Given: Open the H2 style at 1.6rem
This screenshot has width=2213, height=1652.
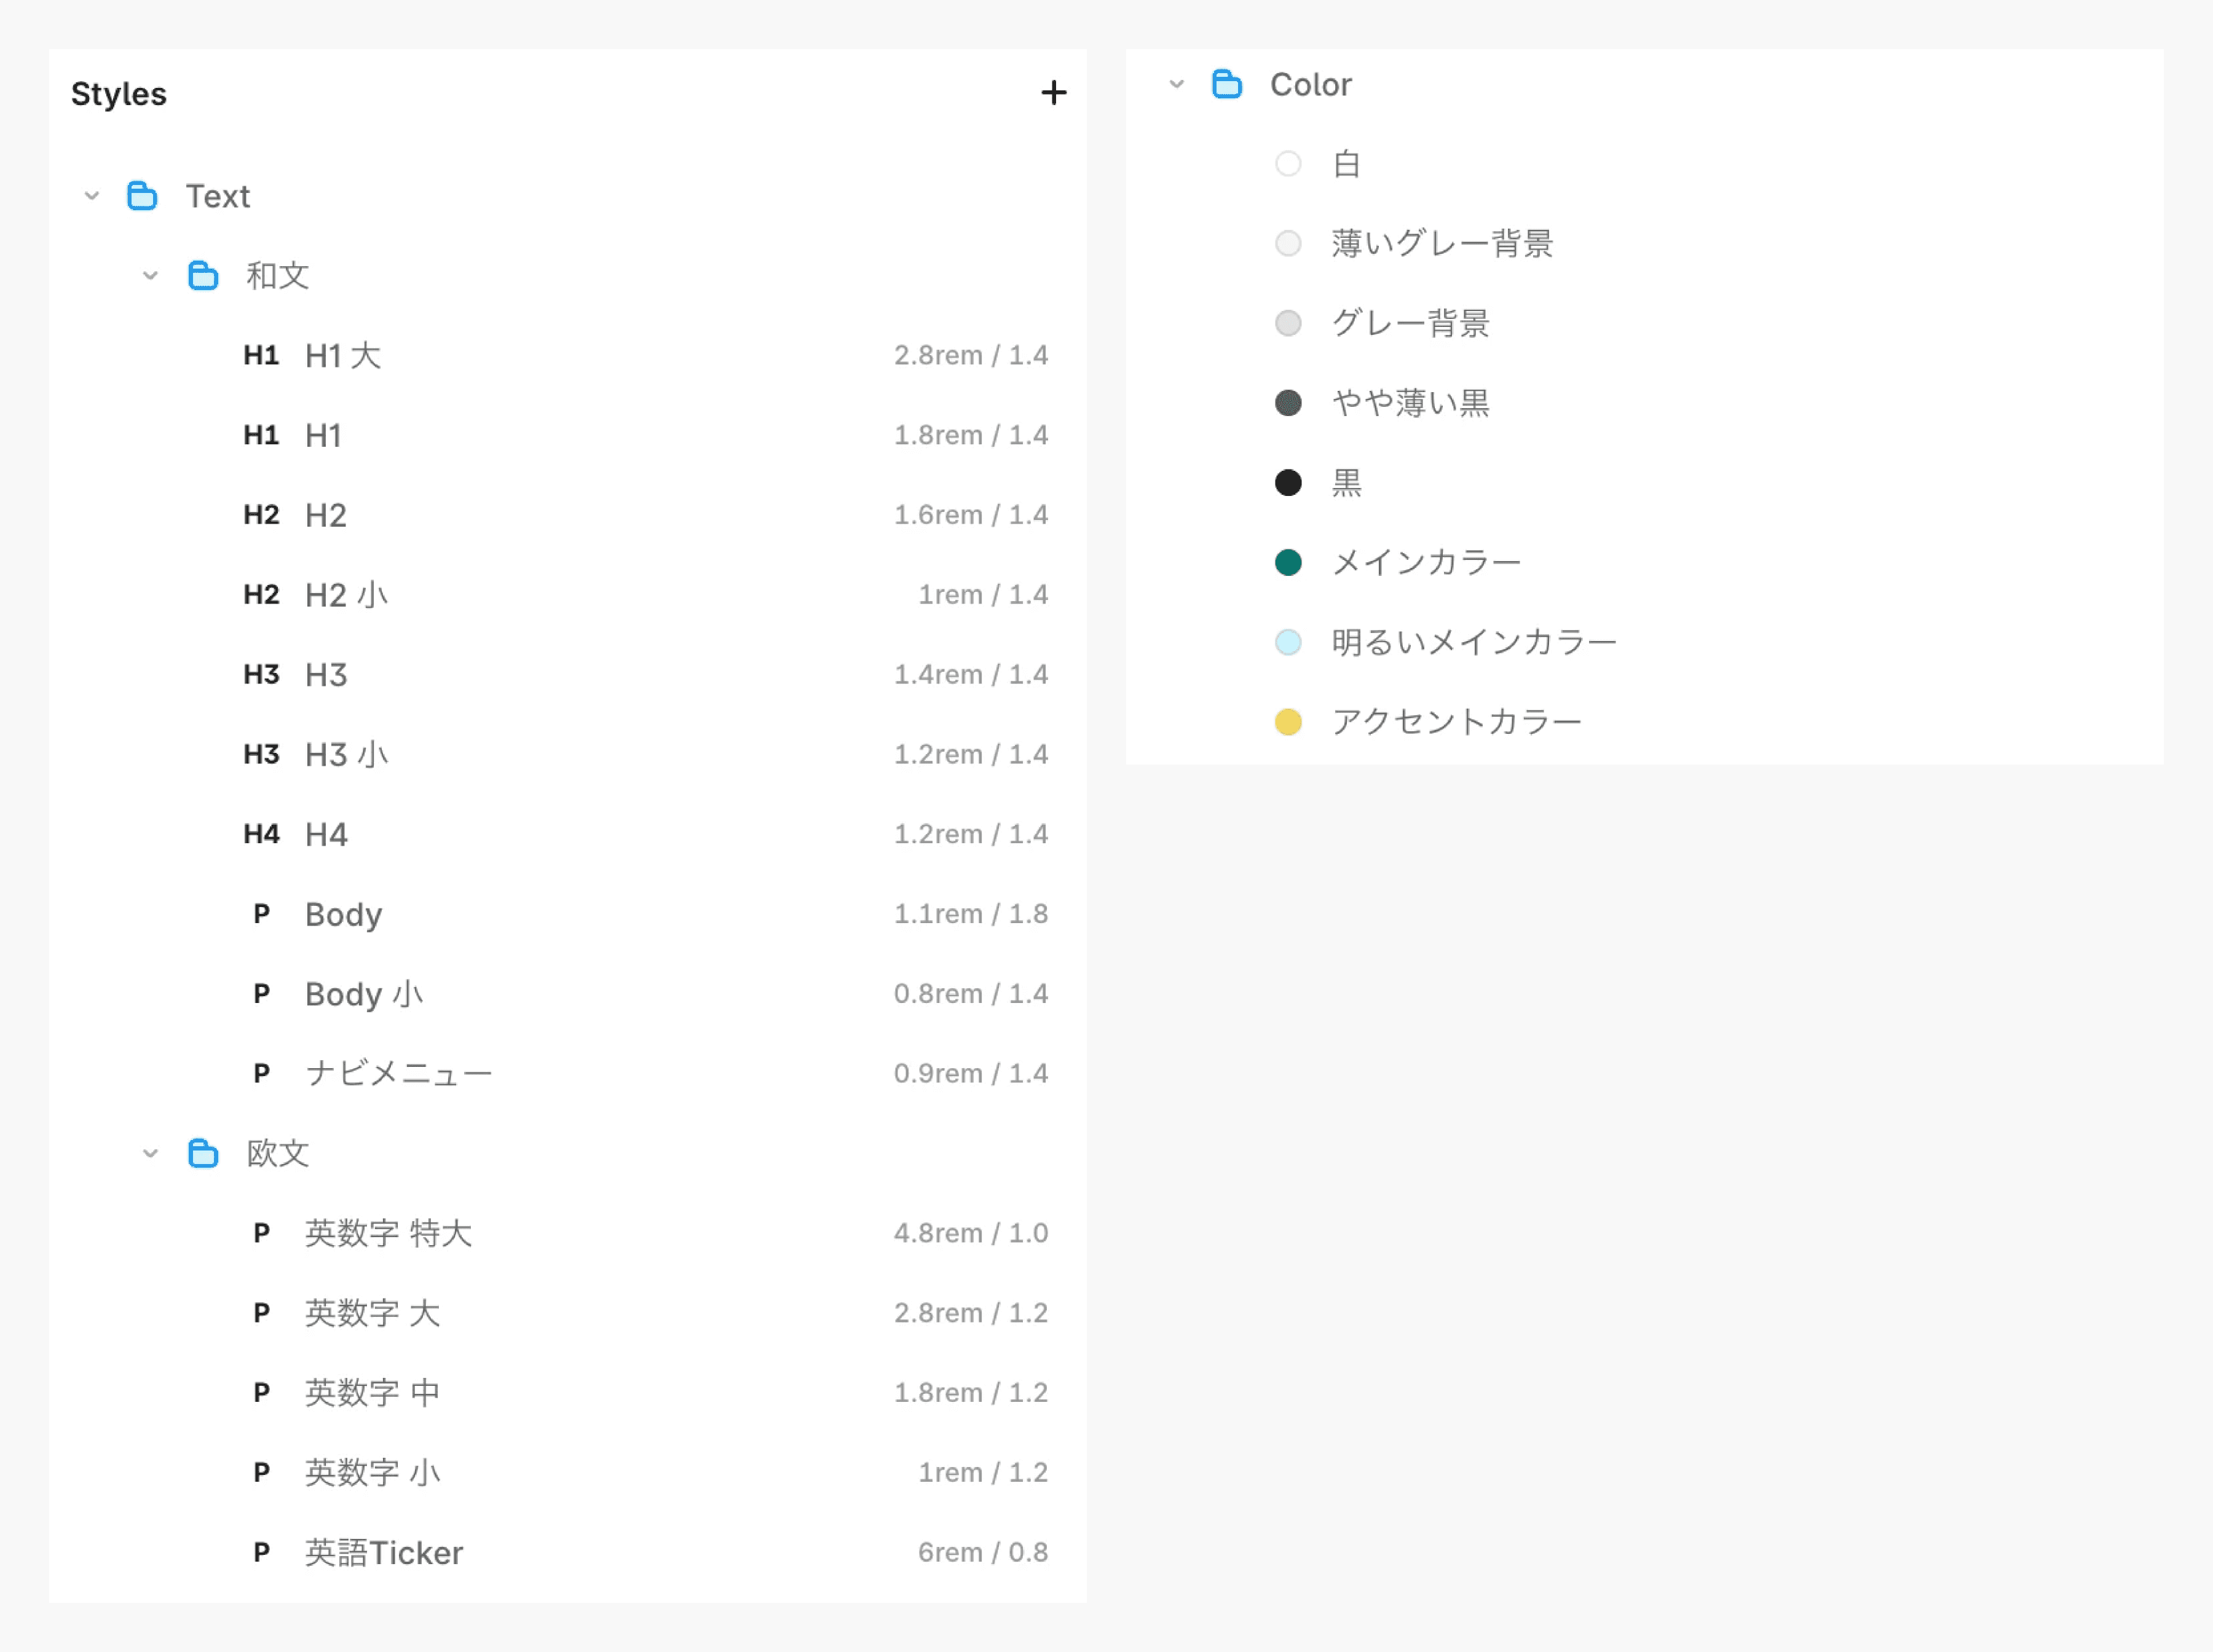Looking at the screenshot, I should [326, 515].
